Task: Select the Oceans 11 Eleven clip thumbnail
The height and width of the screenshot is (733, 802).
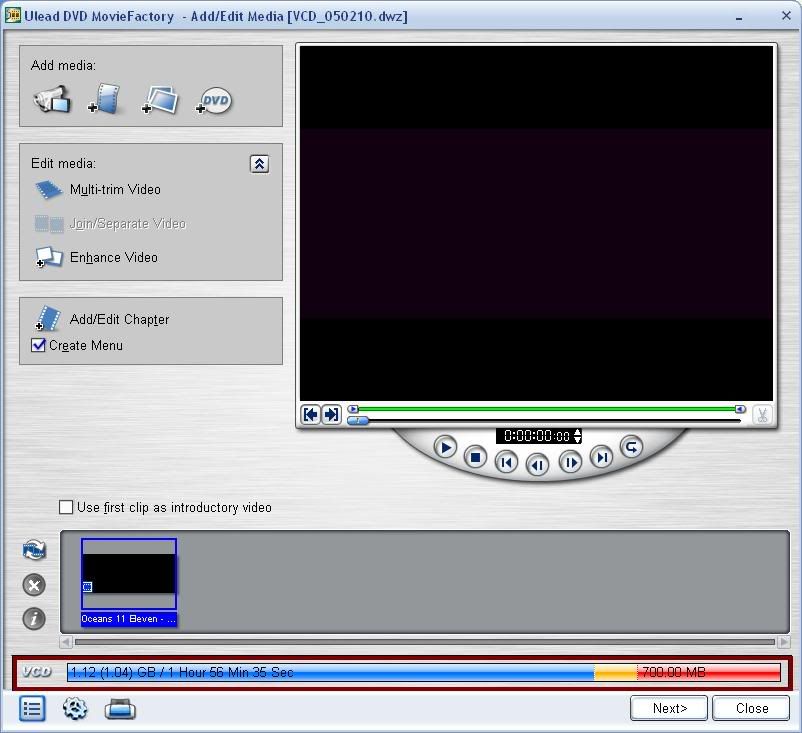Action: tap(129, 573)
